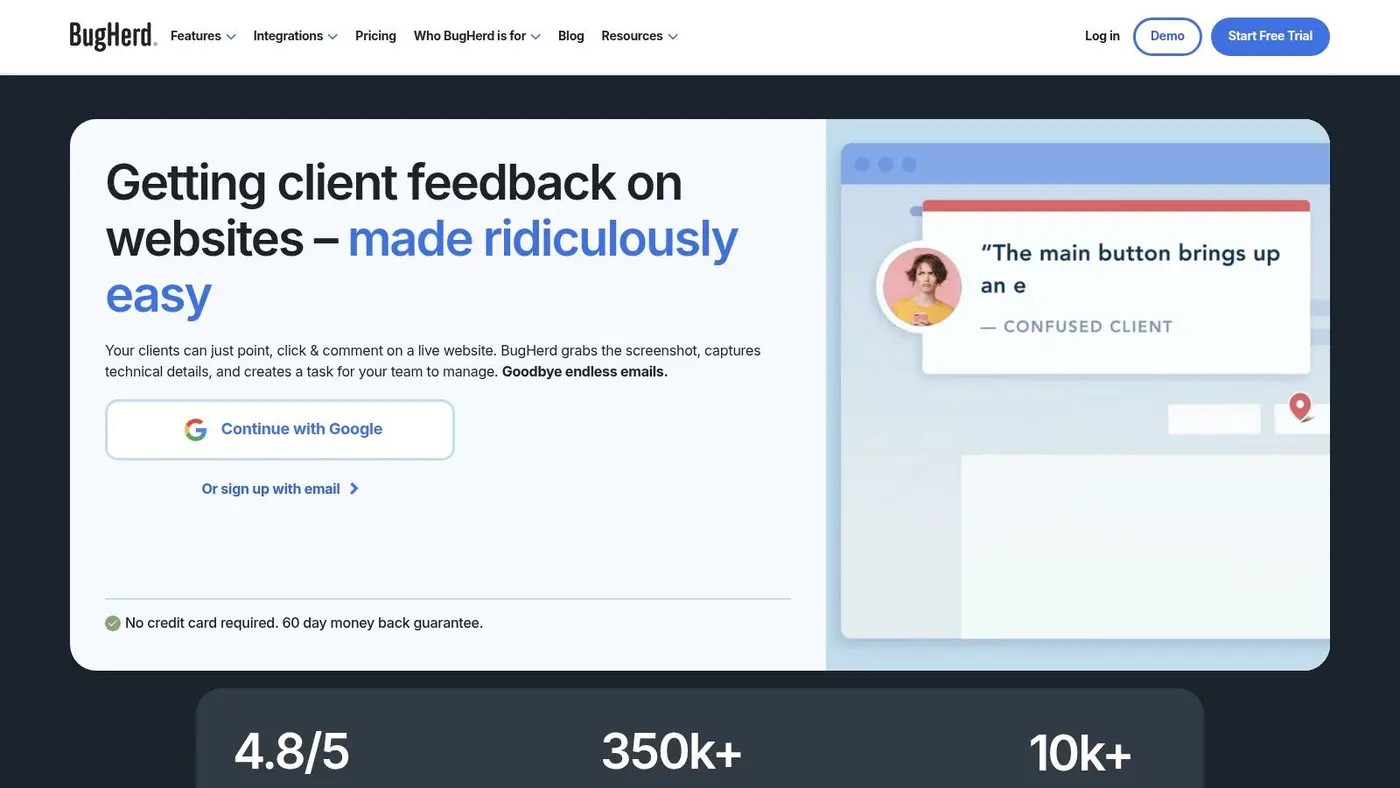
Task: Click the quote 'The main button brings up'
Action: [1131, 253]
